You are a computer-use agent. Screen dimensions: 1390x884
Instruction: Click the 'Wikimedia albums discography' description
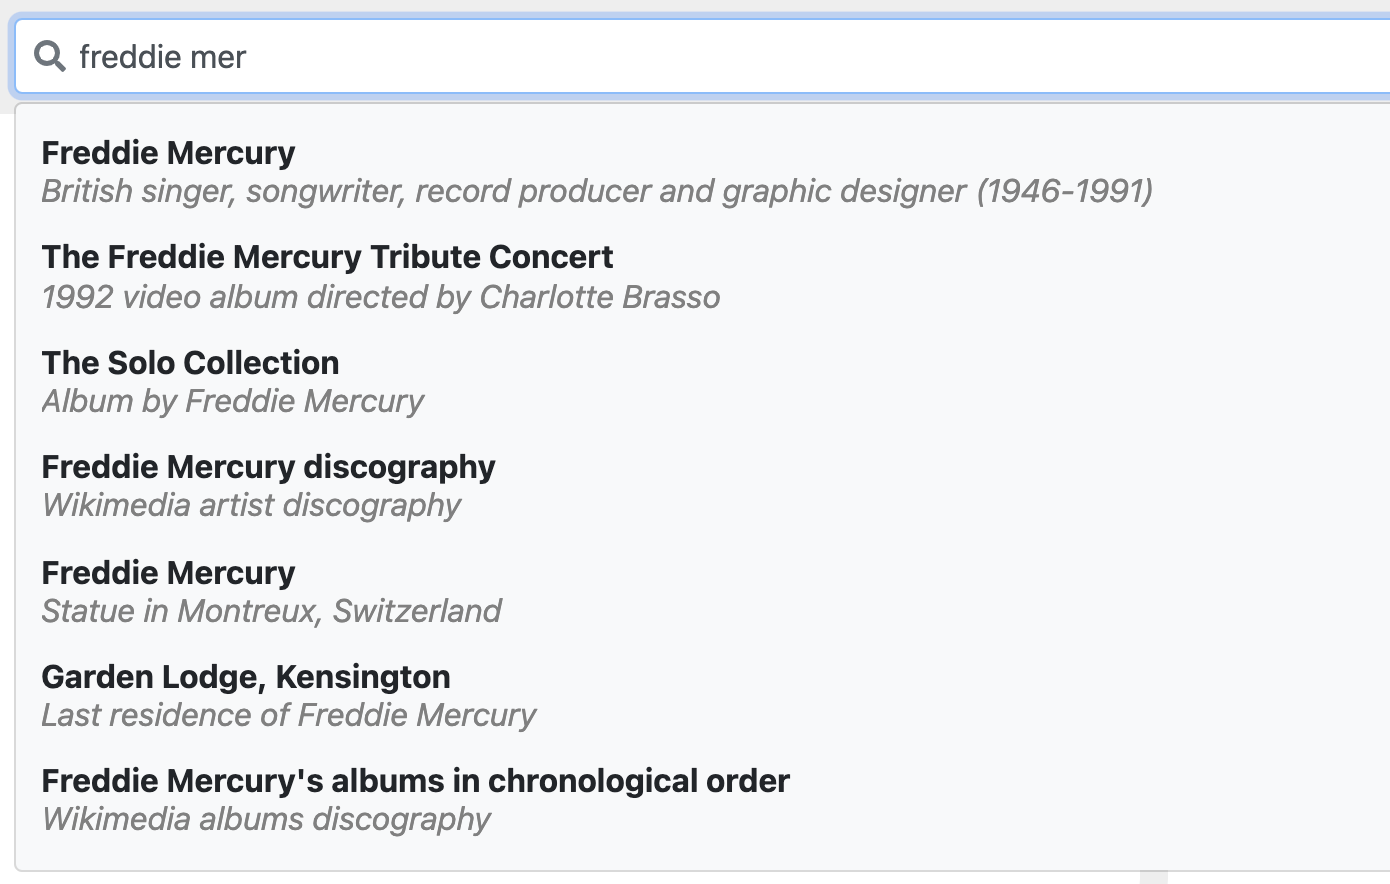pyautogui.click(x=266, y=819)
